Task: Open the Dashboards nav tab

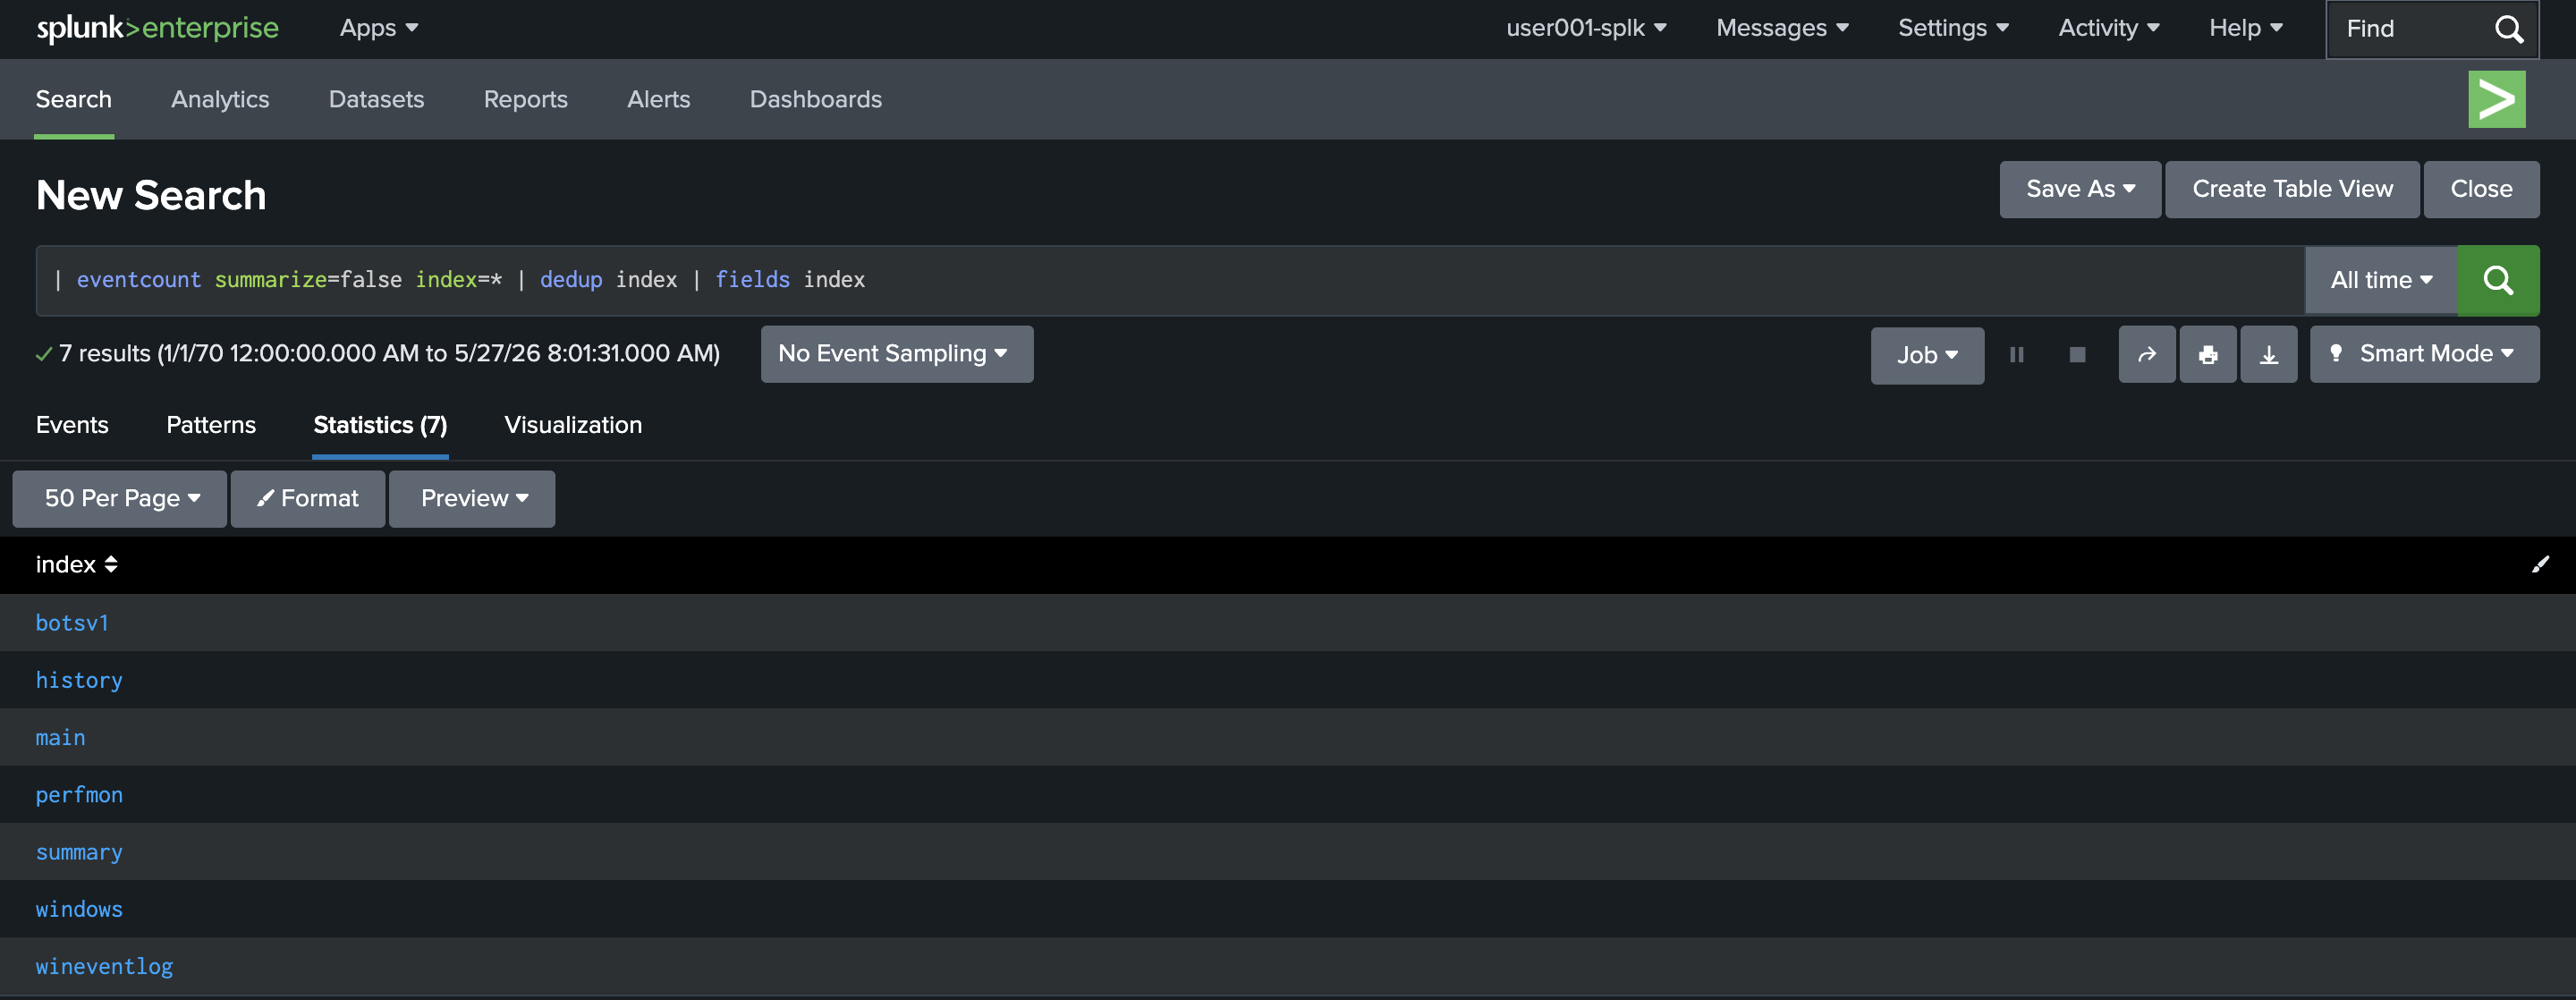Action: click(816, 99)
